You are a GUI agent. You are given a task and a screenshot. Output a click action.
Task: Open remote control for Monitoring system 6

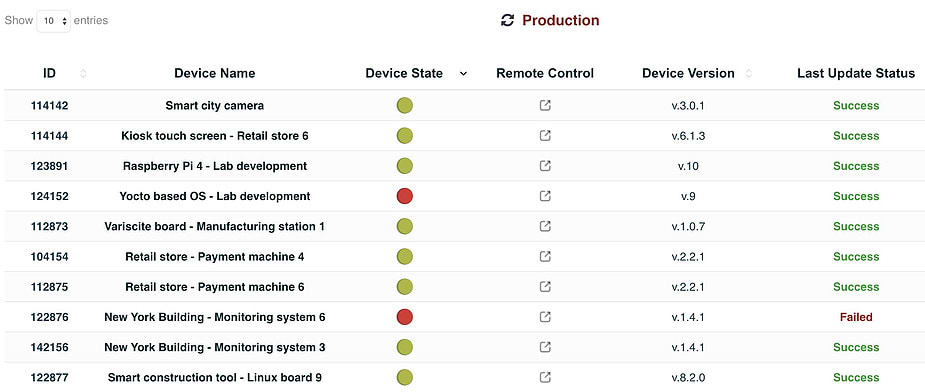pyautogui.click(x=545, y=317)
